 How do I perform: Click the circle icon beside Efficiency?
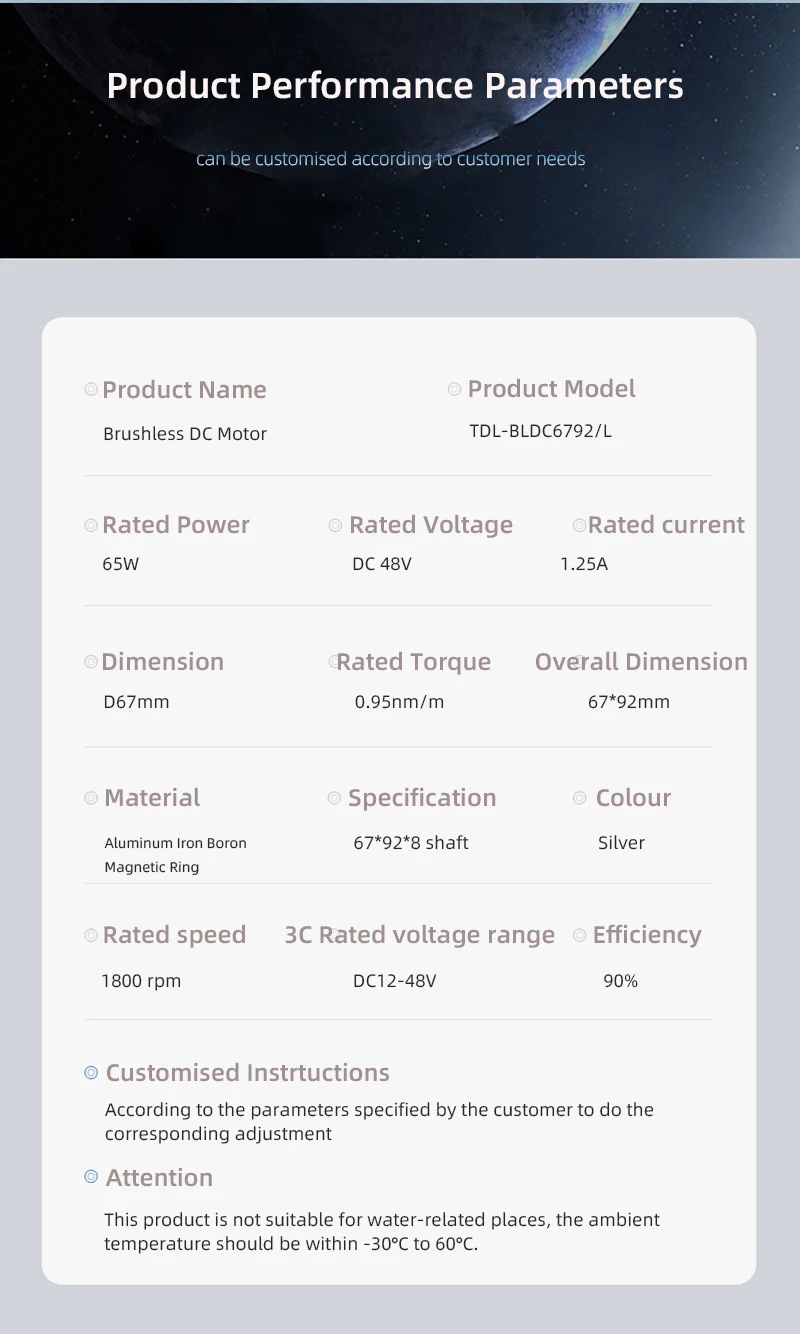click(x=580, y=935)
